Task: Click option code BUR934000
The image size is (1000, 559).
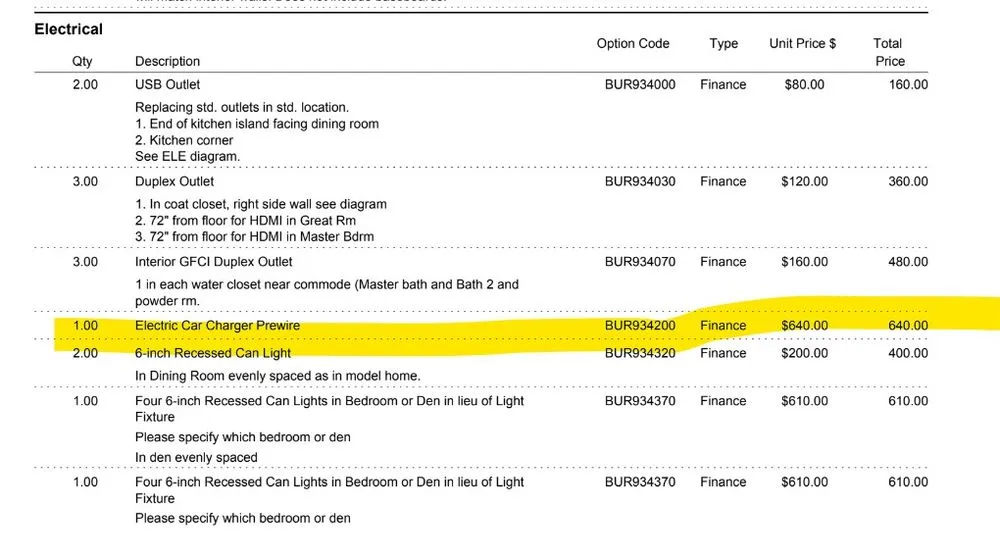Action: click(x=640, y=85)
